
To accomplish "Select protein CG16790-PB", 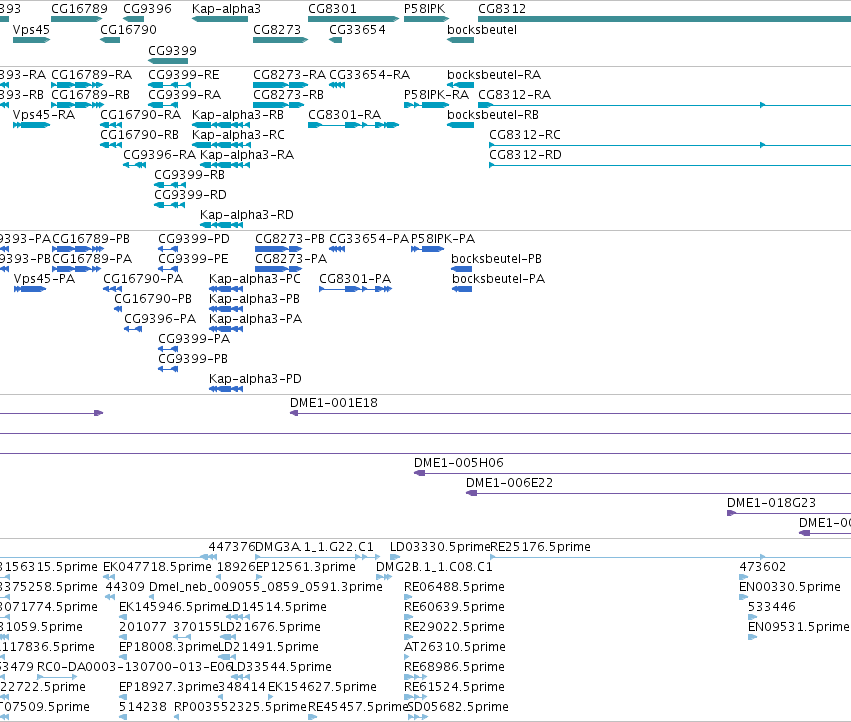I will [x=118, y=309].
